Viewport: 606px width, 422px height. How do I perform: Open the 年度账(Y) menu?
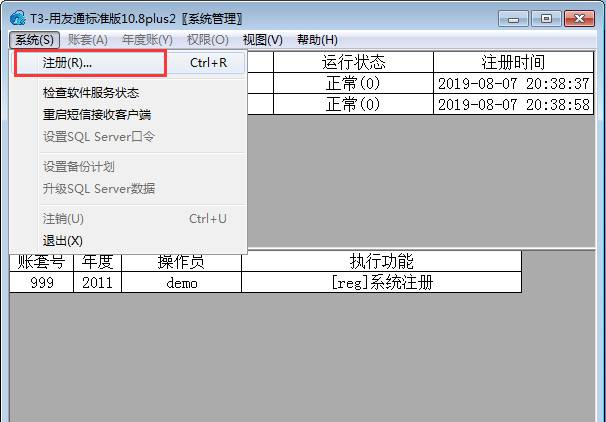[147, 40]
